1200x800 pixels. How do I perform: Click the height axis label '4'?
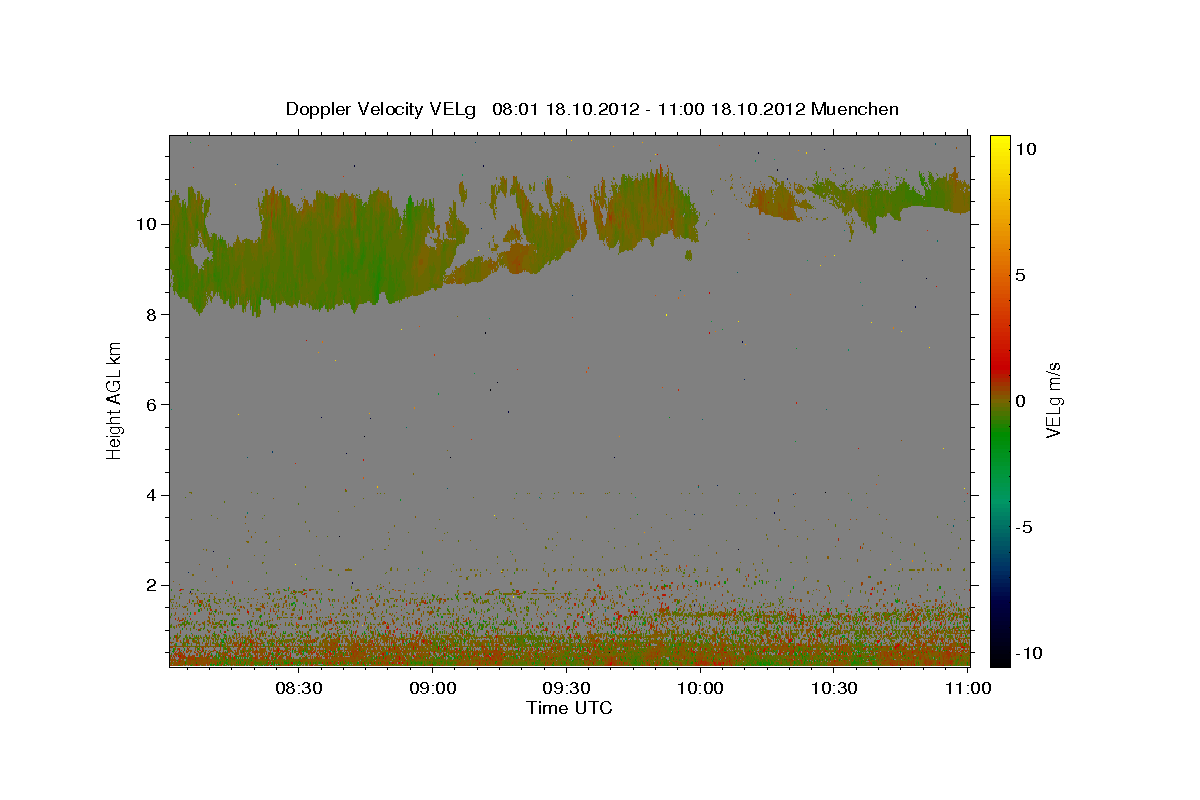pyautogui.click(x=150, y=495)
